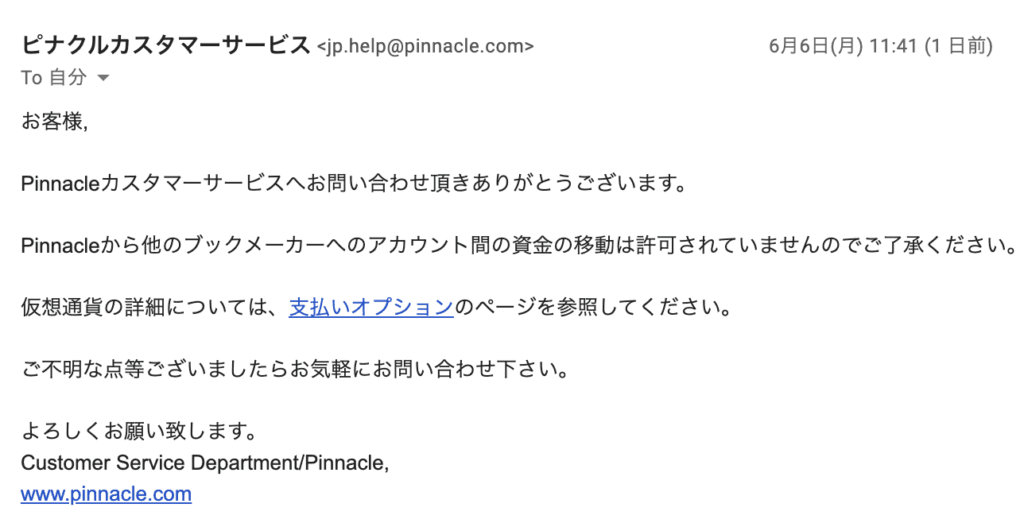Click the (1 日前) relative time
Image resolution: width=1024 pixels, height=523 pixels.
[x=959, y=46]
